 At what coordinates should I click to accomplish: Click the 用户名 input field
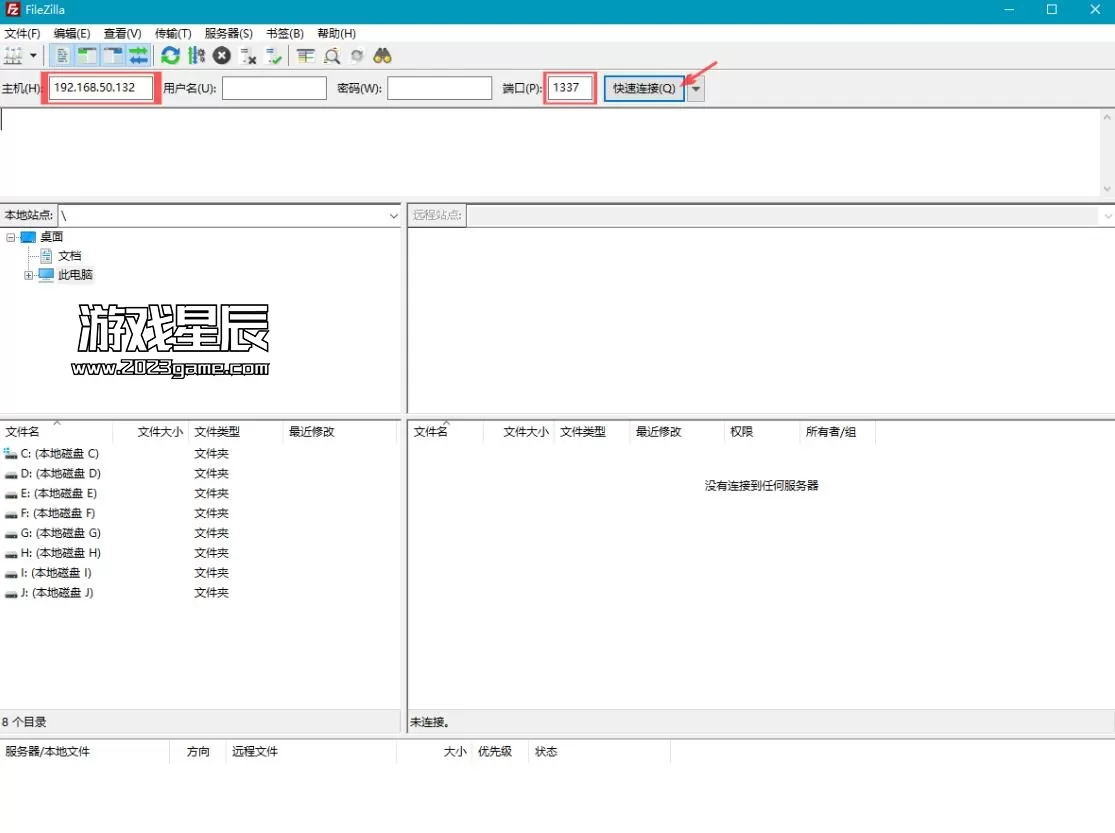[x=274, y=88]
